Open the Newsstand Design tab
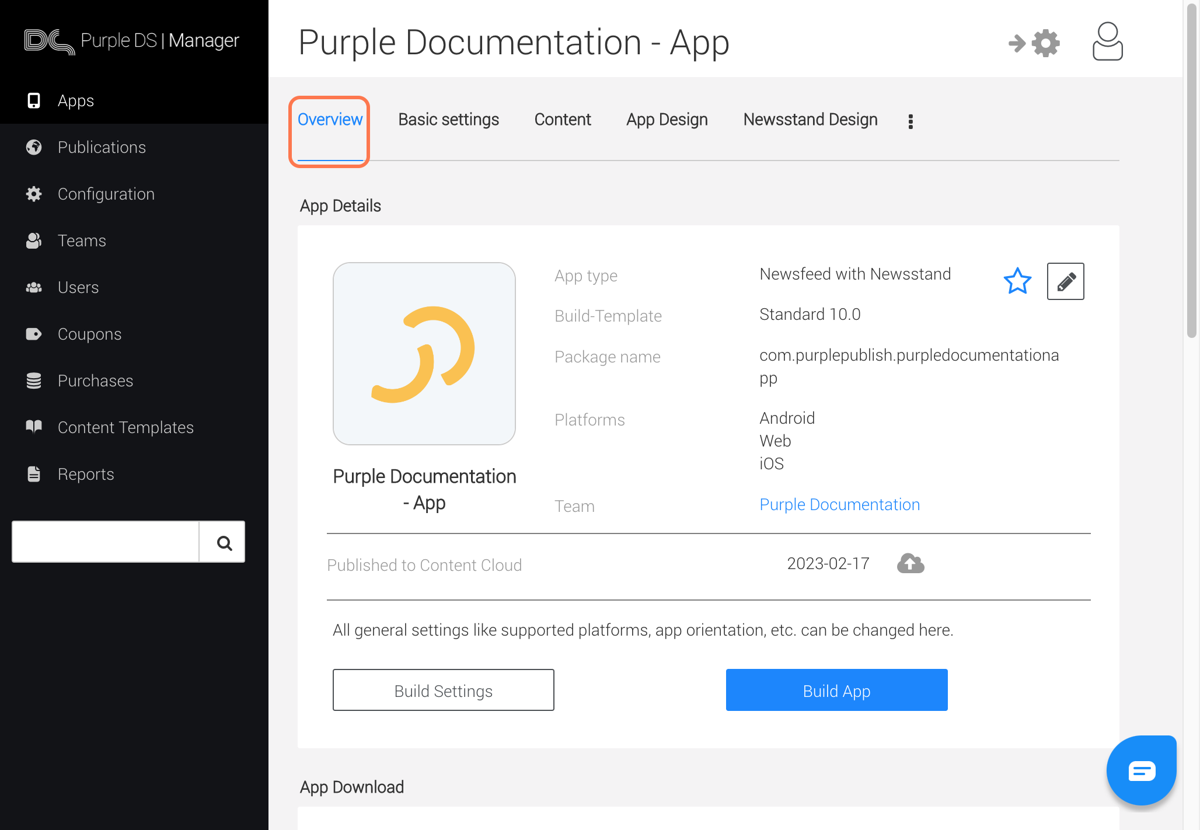 click(x=810, y=120)
